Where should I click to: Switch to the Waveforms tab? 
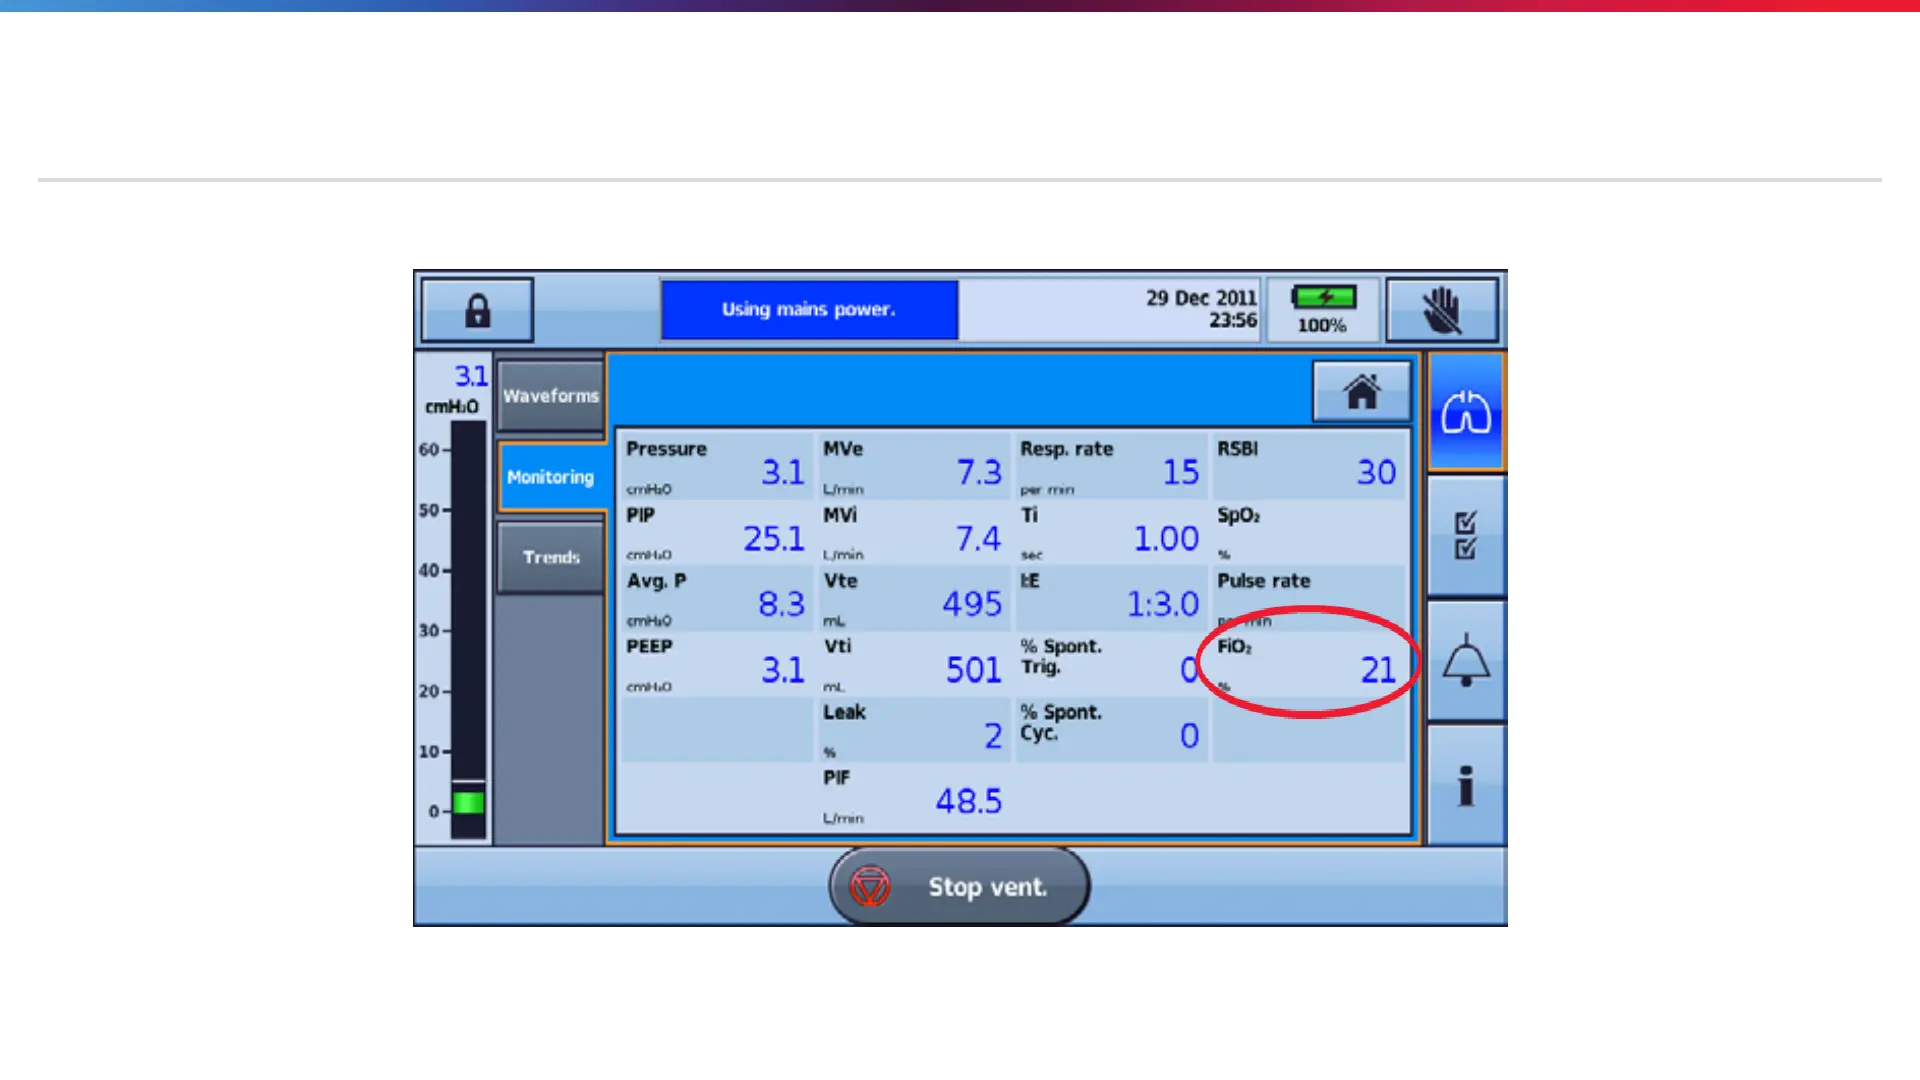(551, 396)
